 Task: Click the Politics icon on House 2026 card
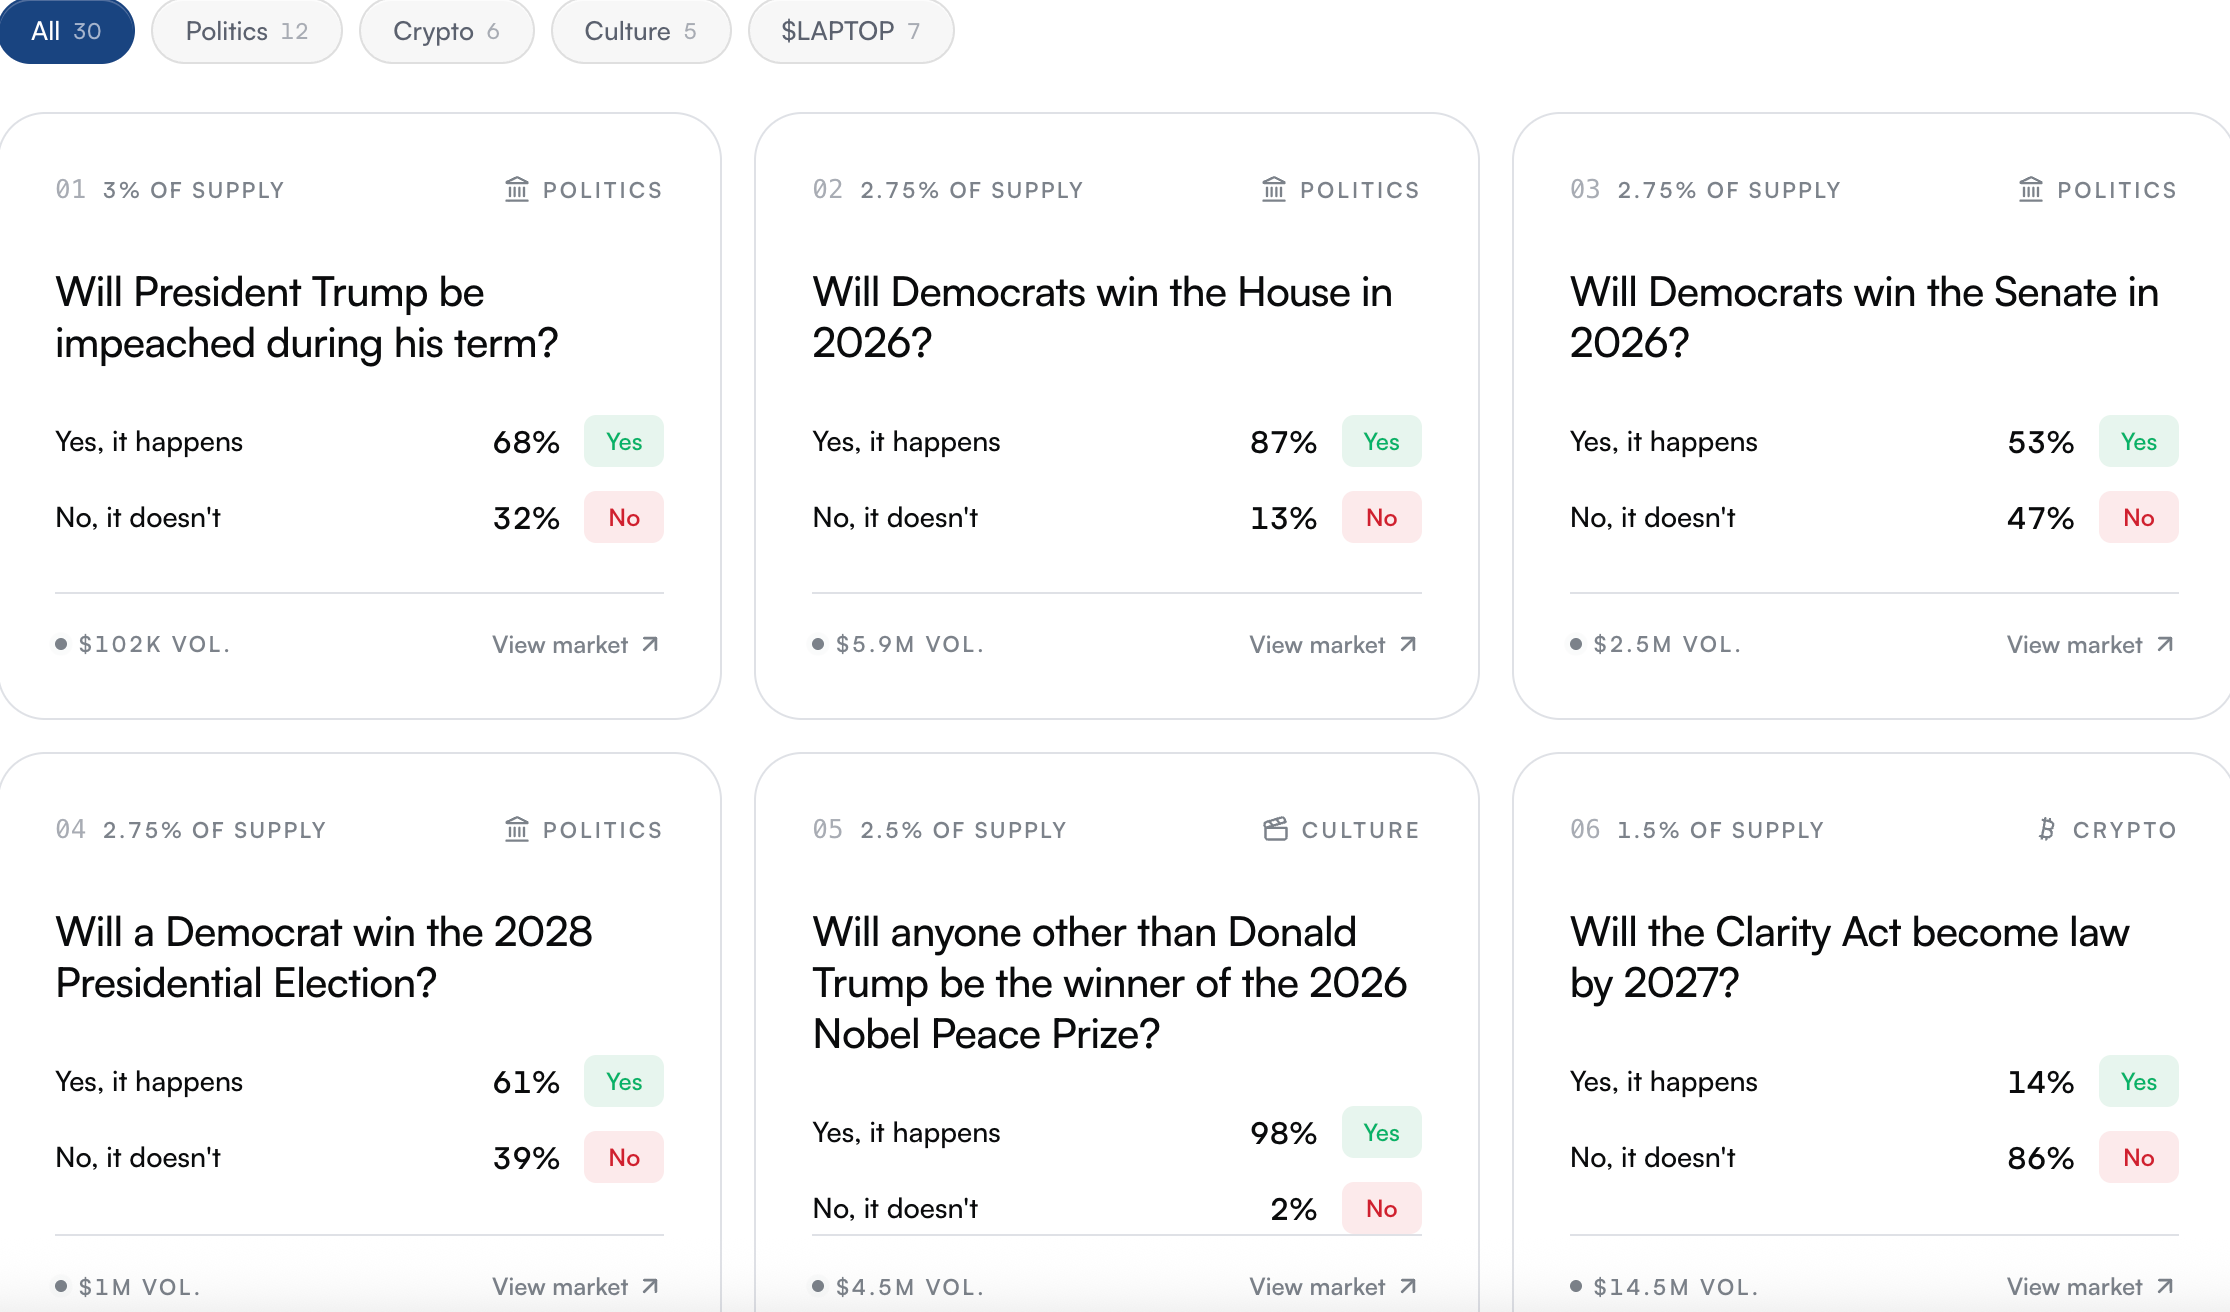1273,189
